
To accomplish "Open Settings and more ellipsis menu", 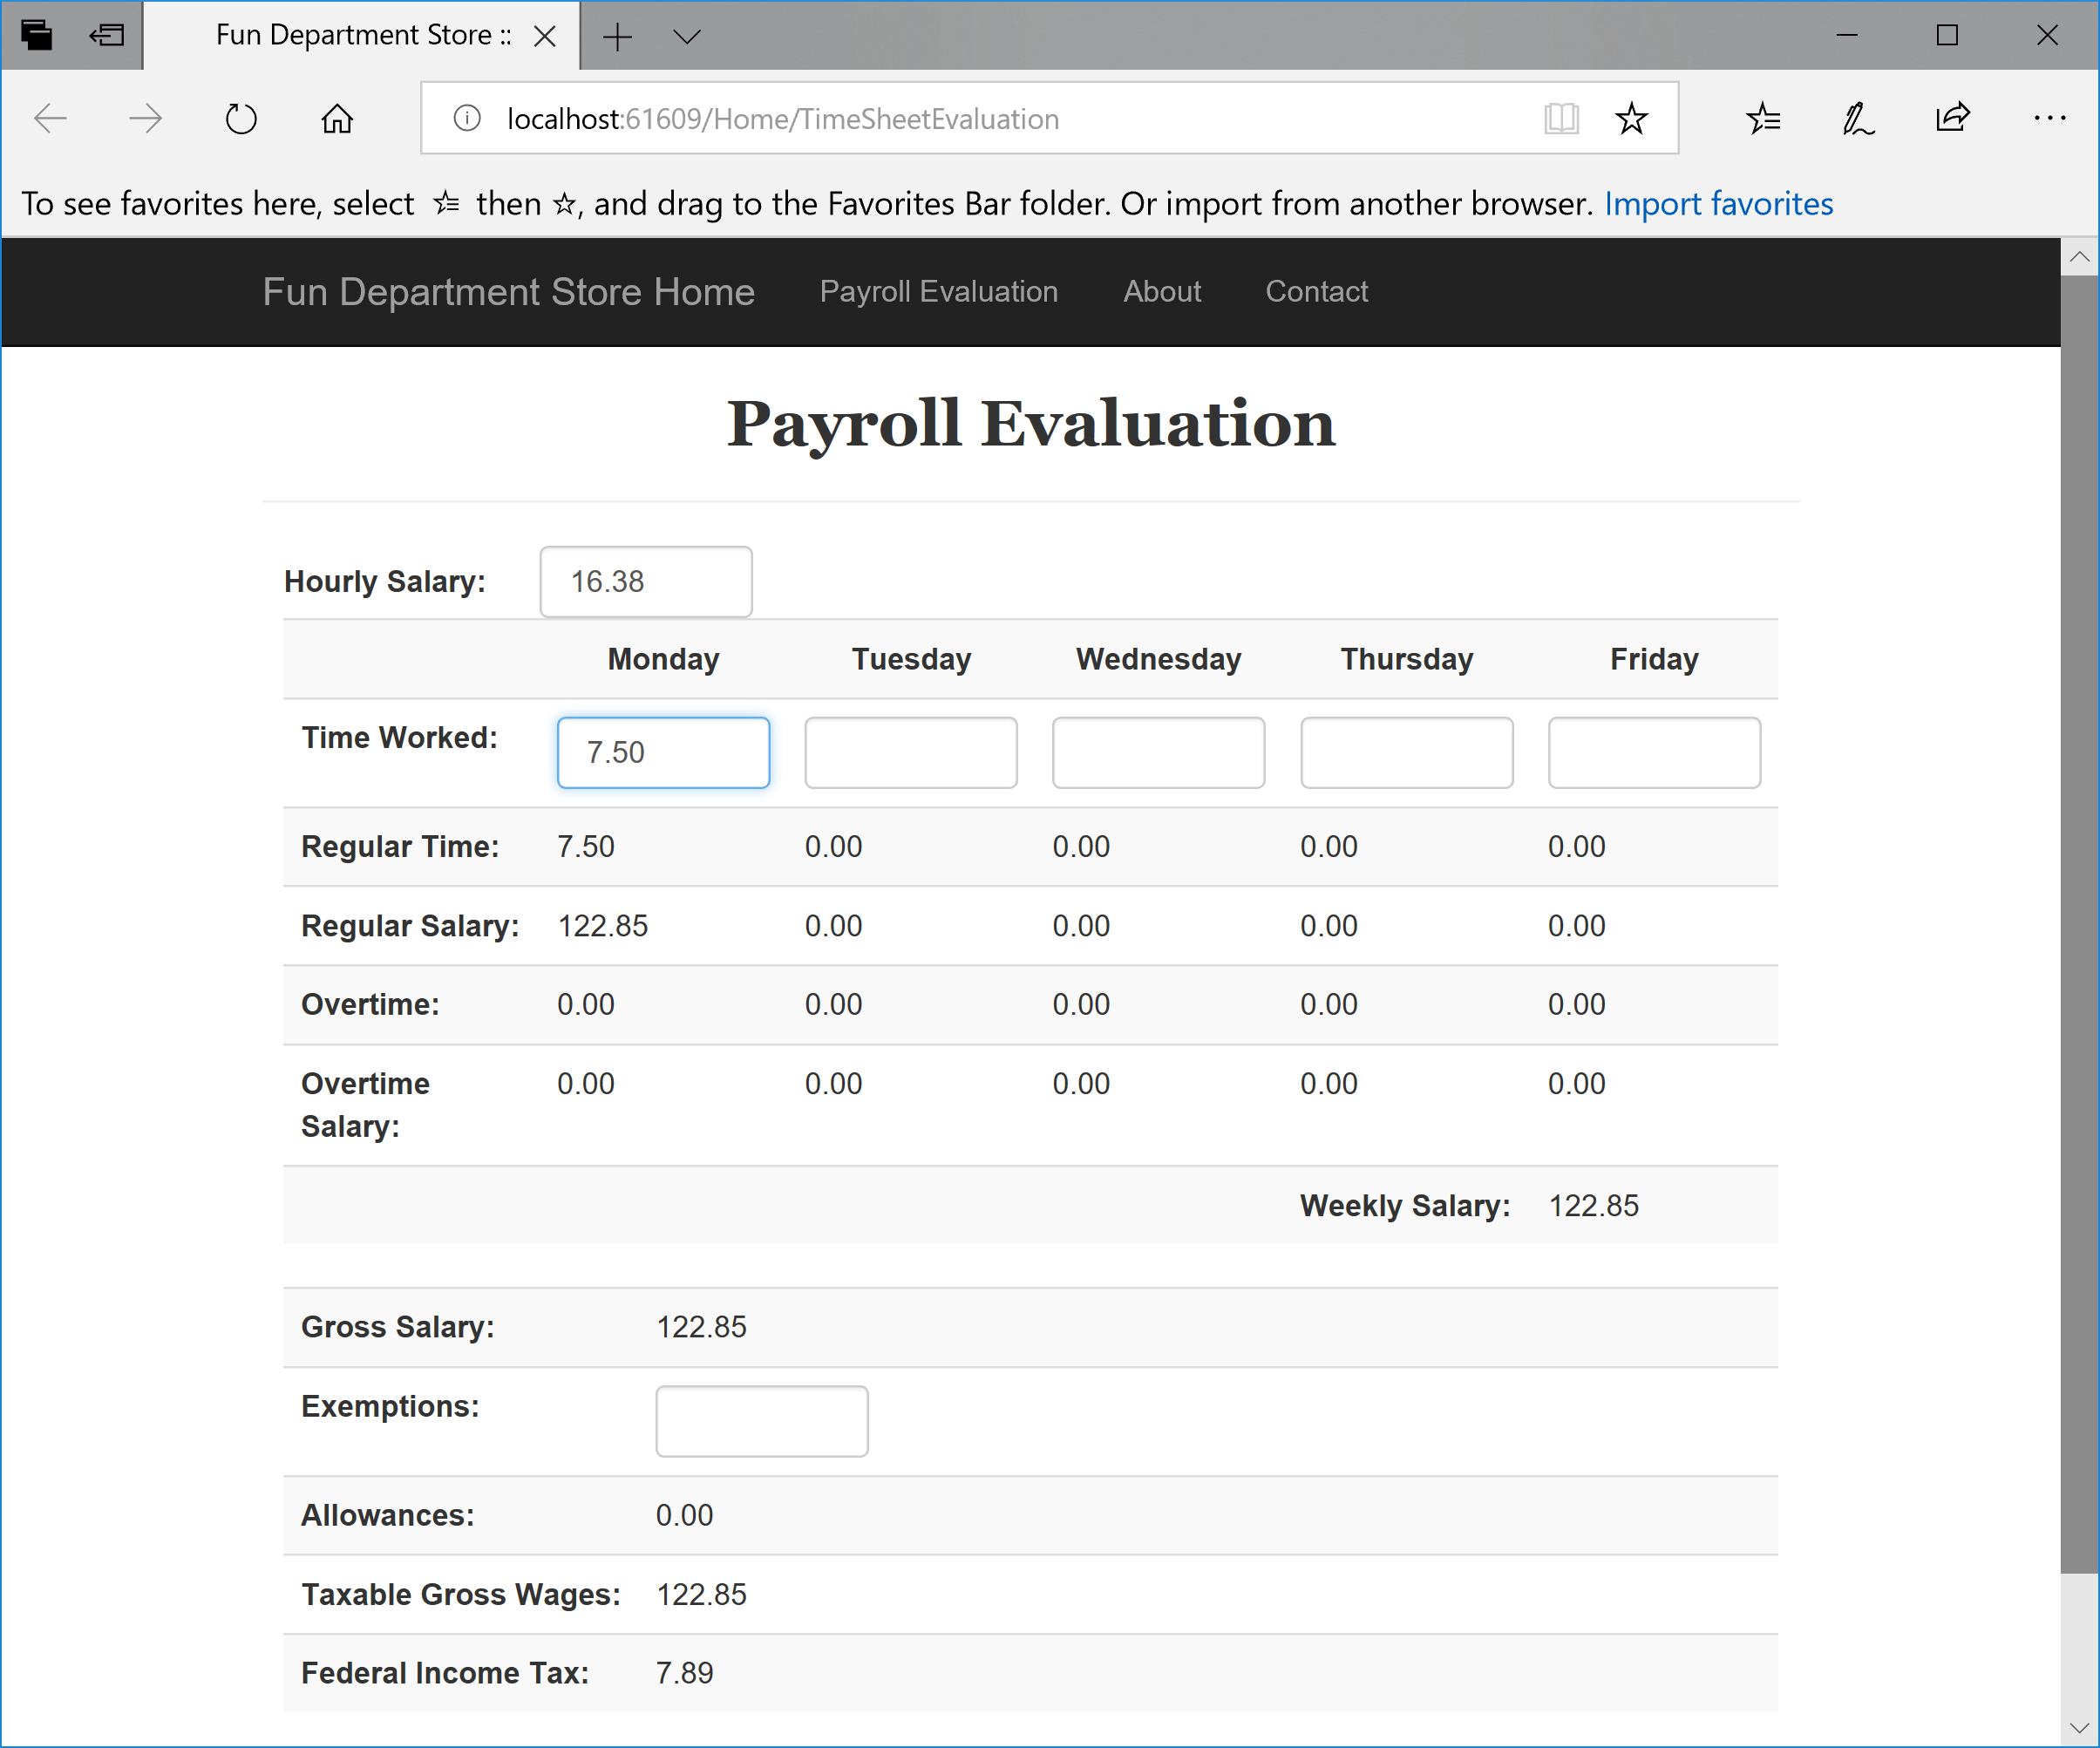I will pyautogui.click(x=2049, y=119).
